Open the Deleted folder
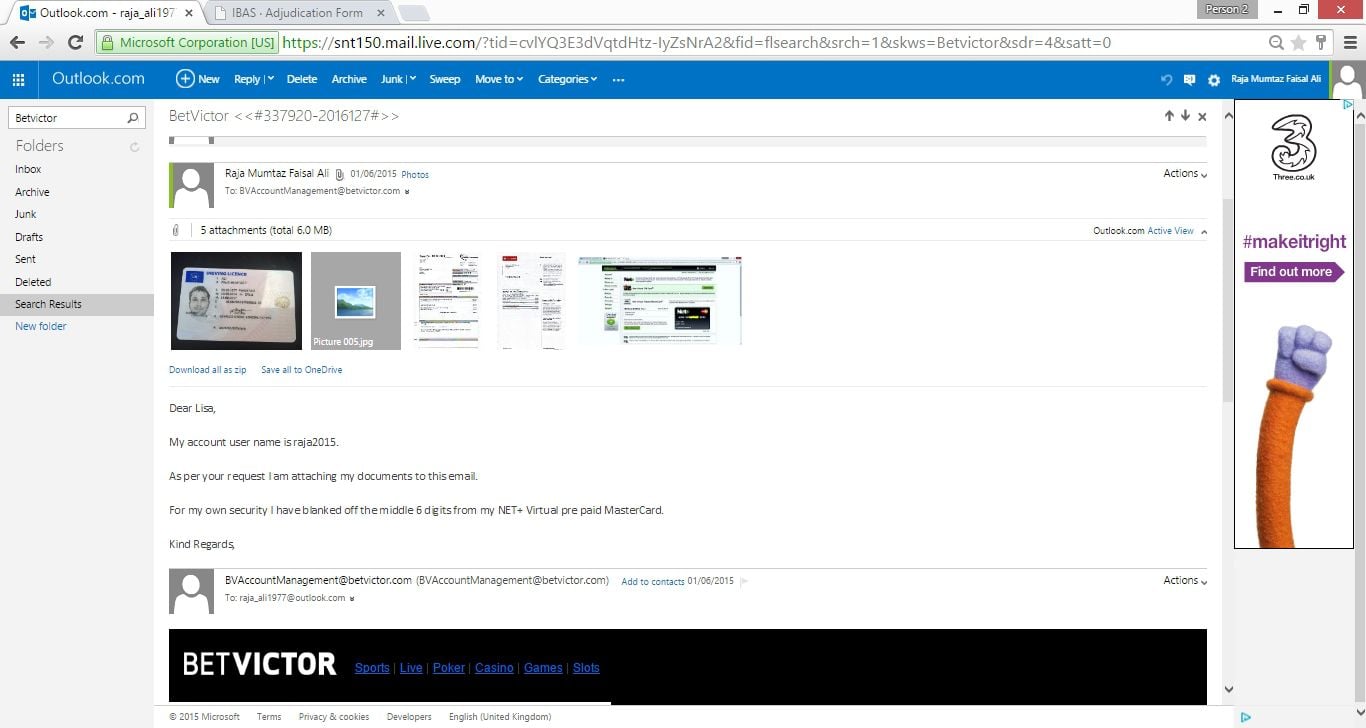Image resolution: width=1366 pixels, height=728 pixels. (33, 282)
